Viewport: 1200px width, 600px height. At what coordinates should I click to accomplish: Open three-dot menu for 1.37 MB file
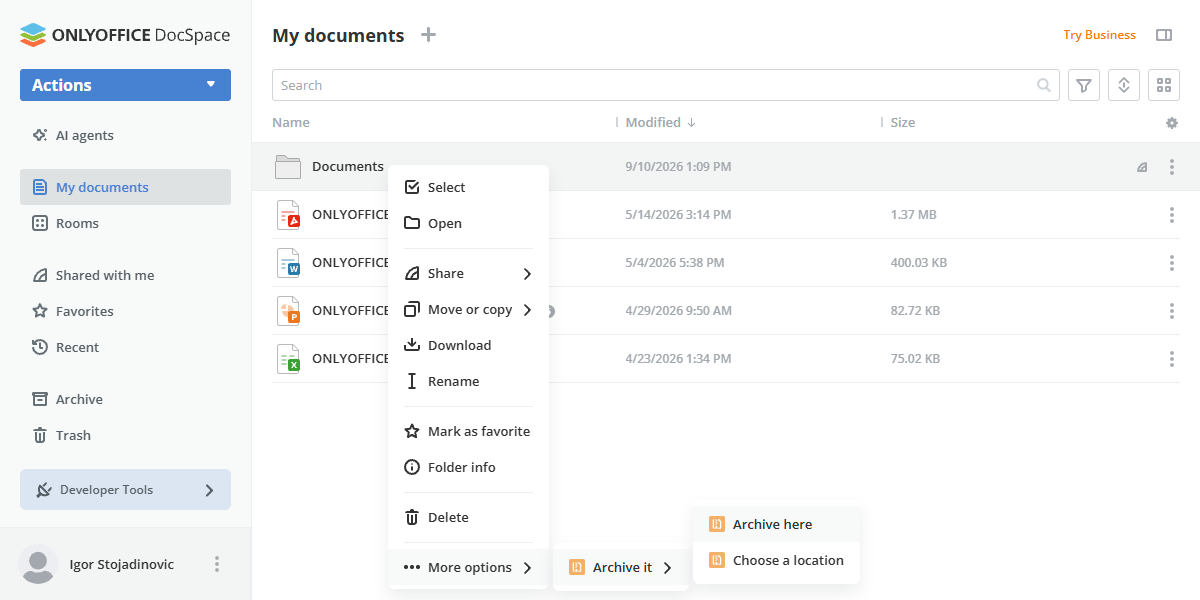1172,215
